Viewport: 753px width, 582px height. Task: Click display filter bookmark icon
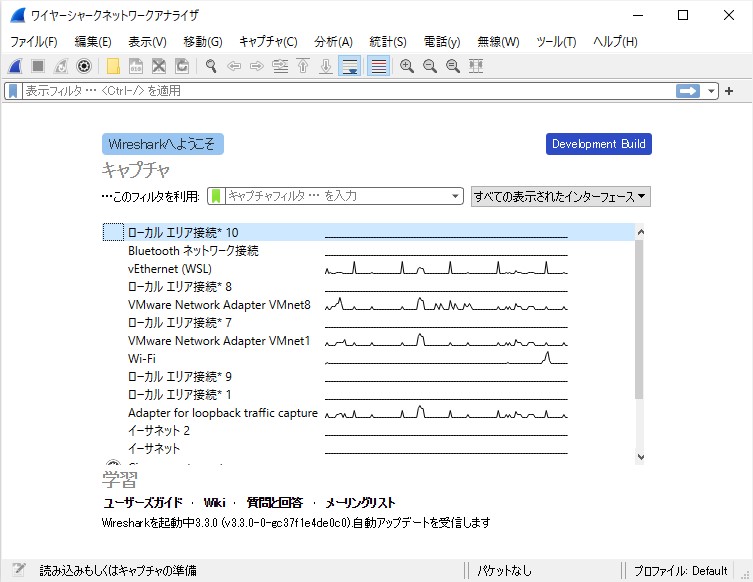point(13,91)
